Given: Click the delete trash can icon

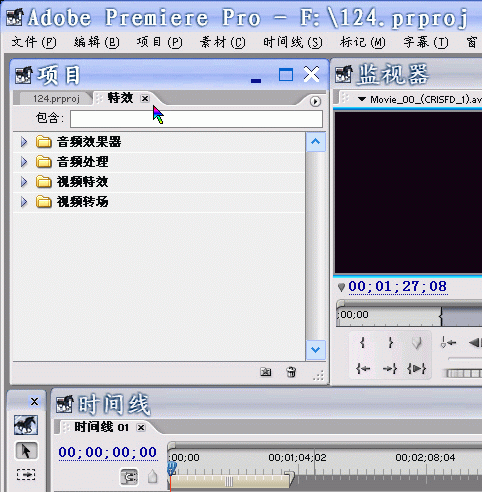Looking at the screenshot, I should (291, 372).
